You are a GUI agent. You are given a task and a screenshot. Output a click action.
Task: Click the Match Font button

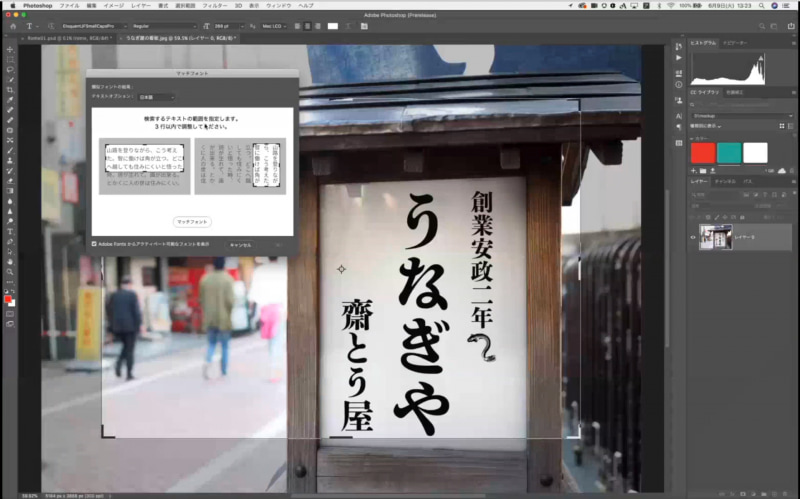192,222
